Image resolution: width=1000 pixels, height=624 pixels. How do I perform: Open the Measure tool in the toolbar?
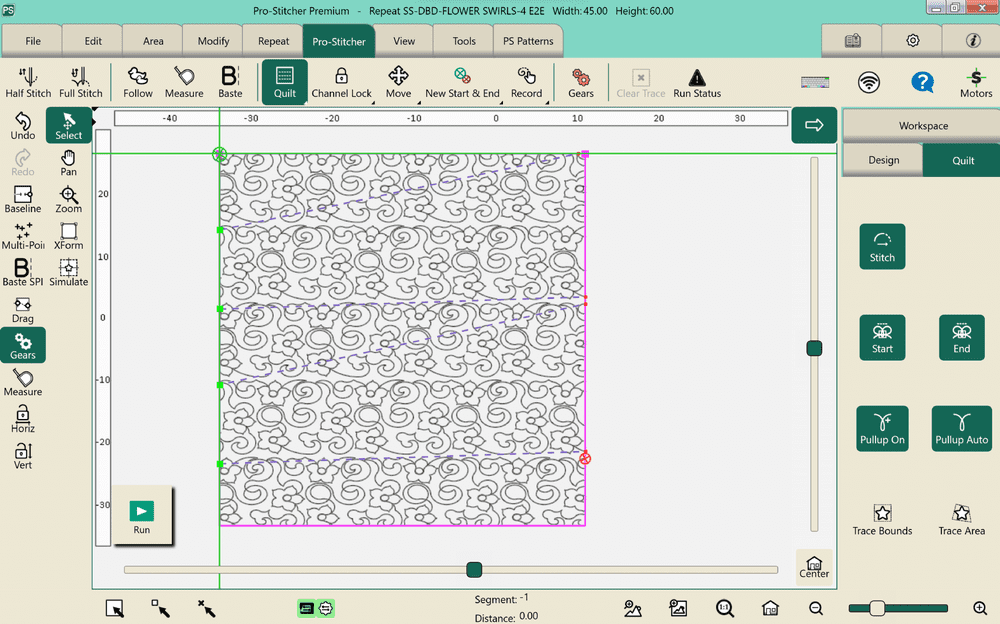click(184, 82)
